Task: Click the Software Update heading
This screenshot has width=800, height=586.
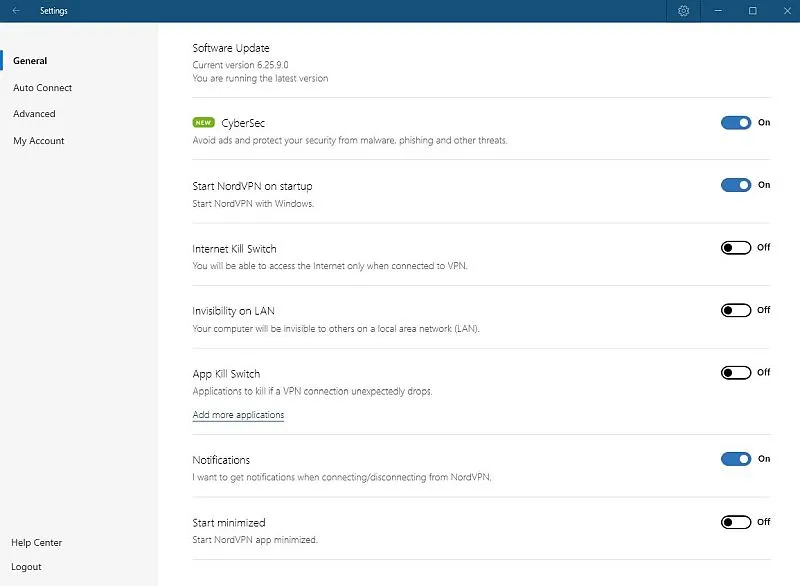Action: (x=231, y=47)
